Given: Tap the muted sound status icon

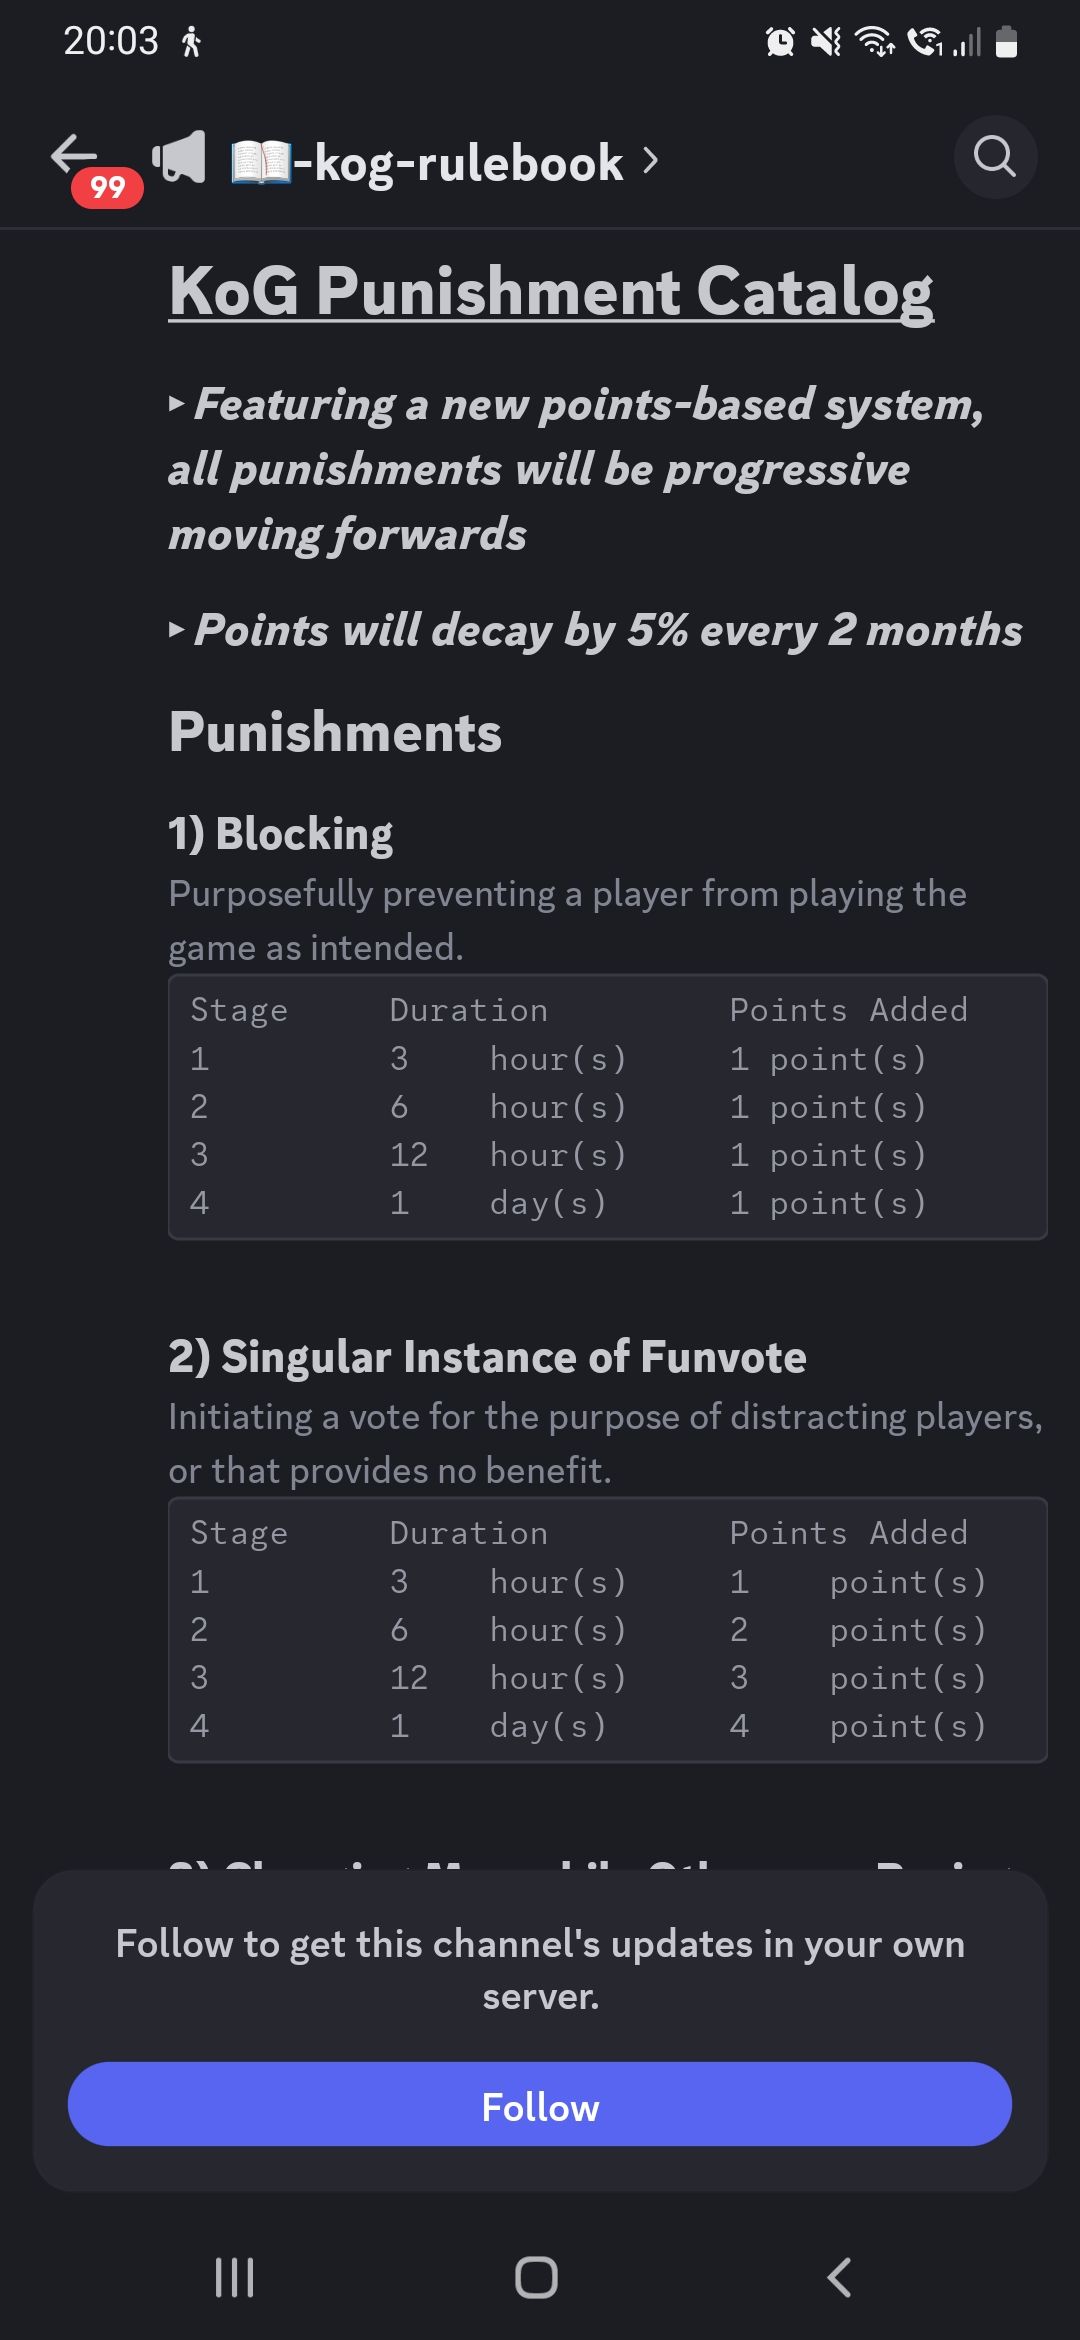Looking at the screenshot, I should [826, 42].
